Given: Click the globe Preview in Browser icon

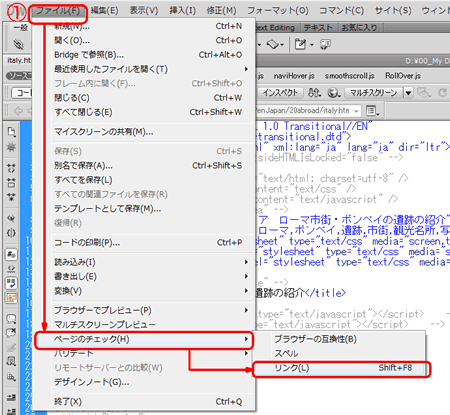Looking at the screenshot, I should tap(333, 92).
